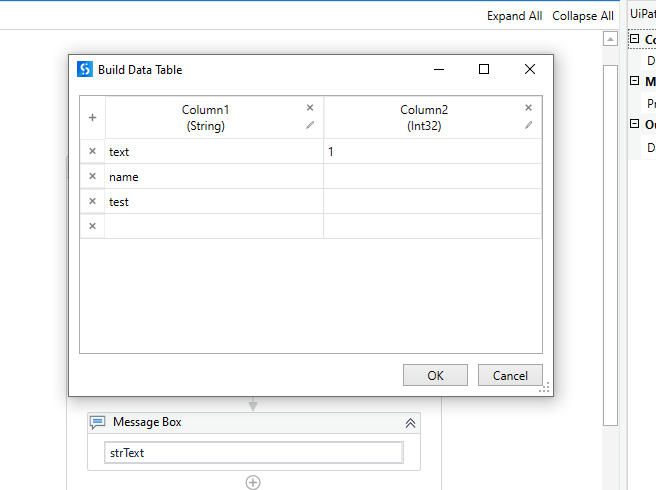Collapse the Message Box activity
656x490 pixels.
[x=410, y=423]
